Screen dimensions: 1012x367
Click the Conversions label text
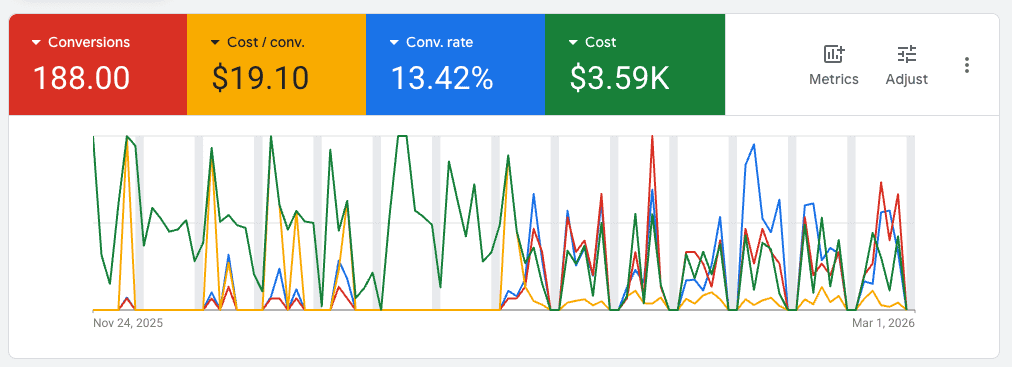point(89,43)
